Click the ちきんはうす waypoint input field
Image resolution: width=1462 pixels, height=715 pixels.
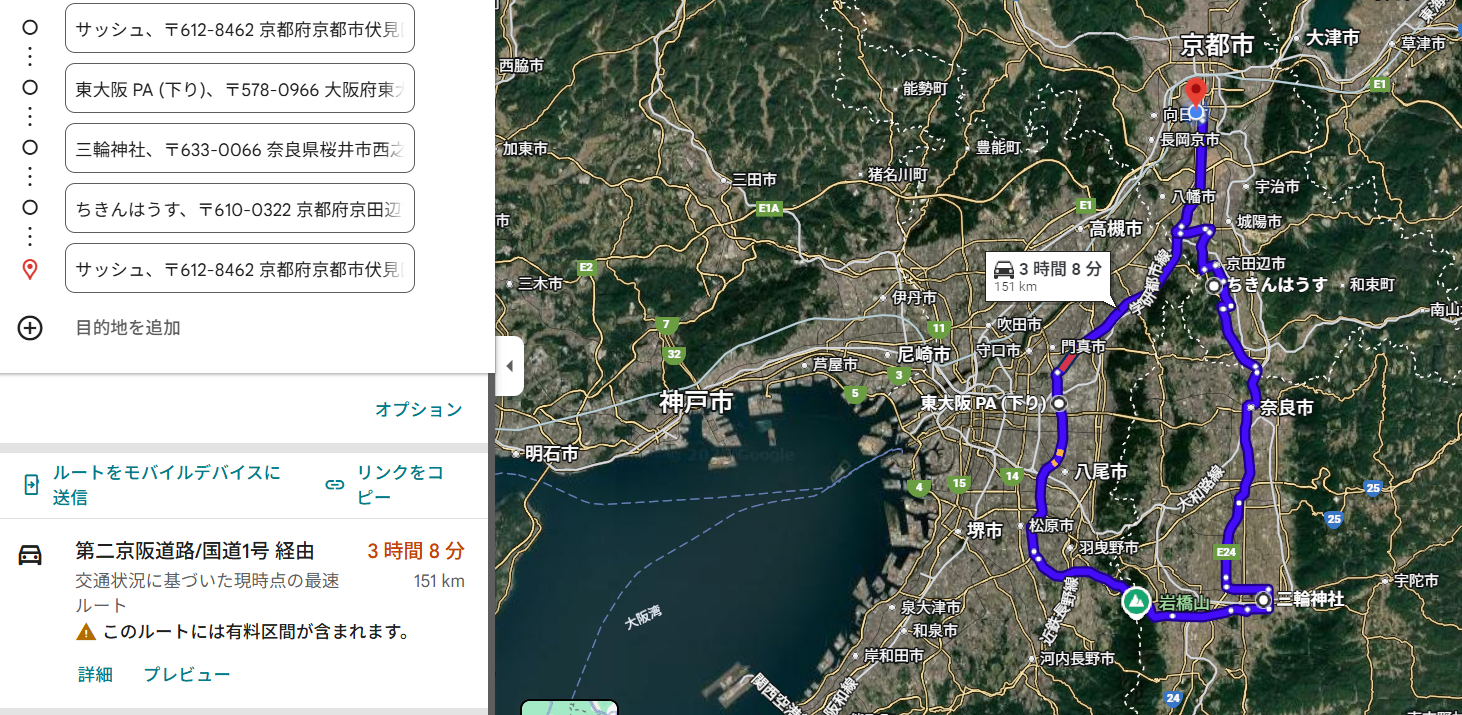click(240, 208)
